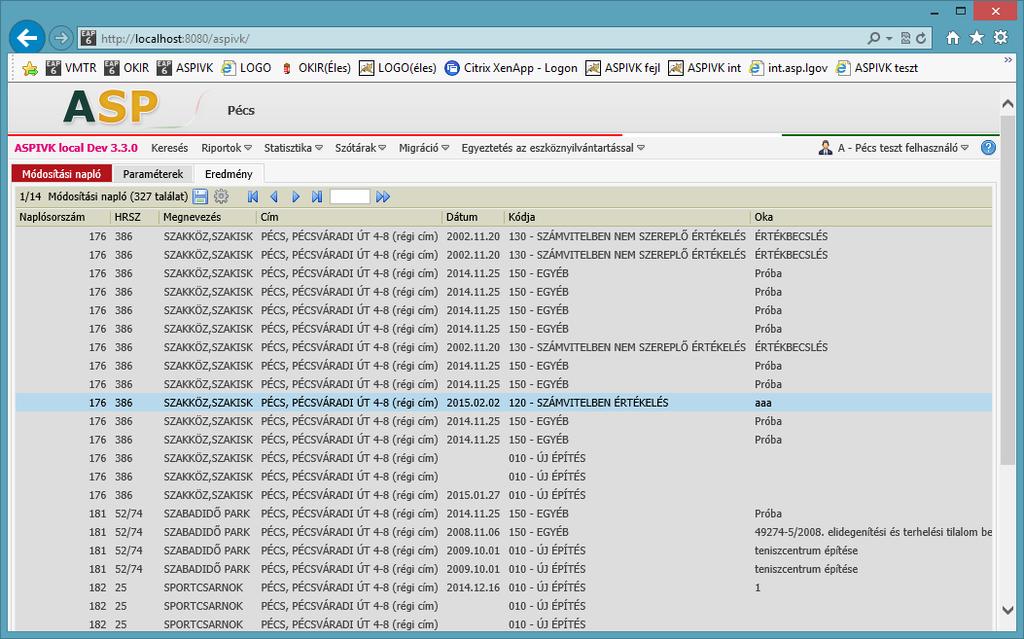Open the compatibility view icon in address bar
The image size is (1024, 639).
(905, 39)
